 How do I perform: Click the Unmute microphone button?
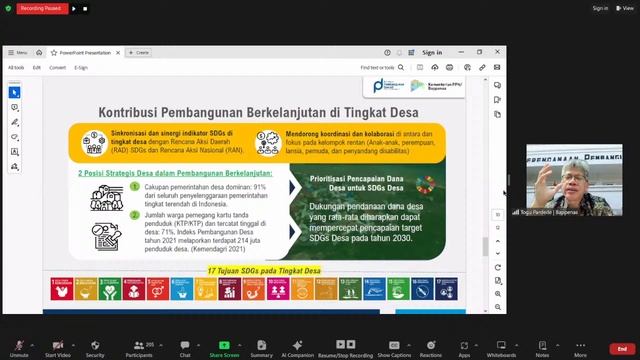coord(19,349)
